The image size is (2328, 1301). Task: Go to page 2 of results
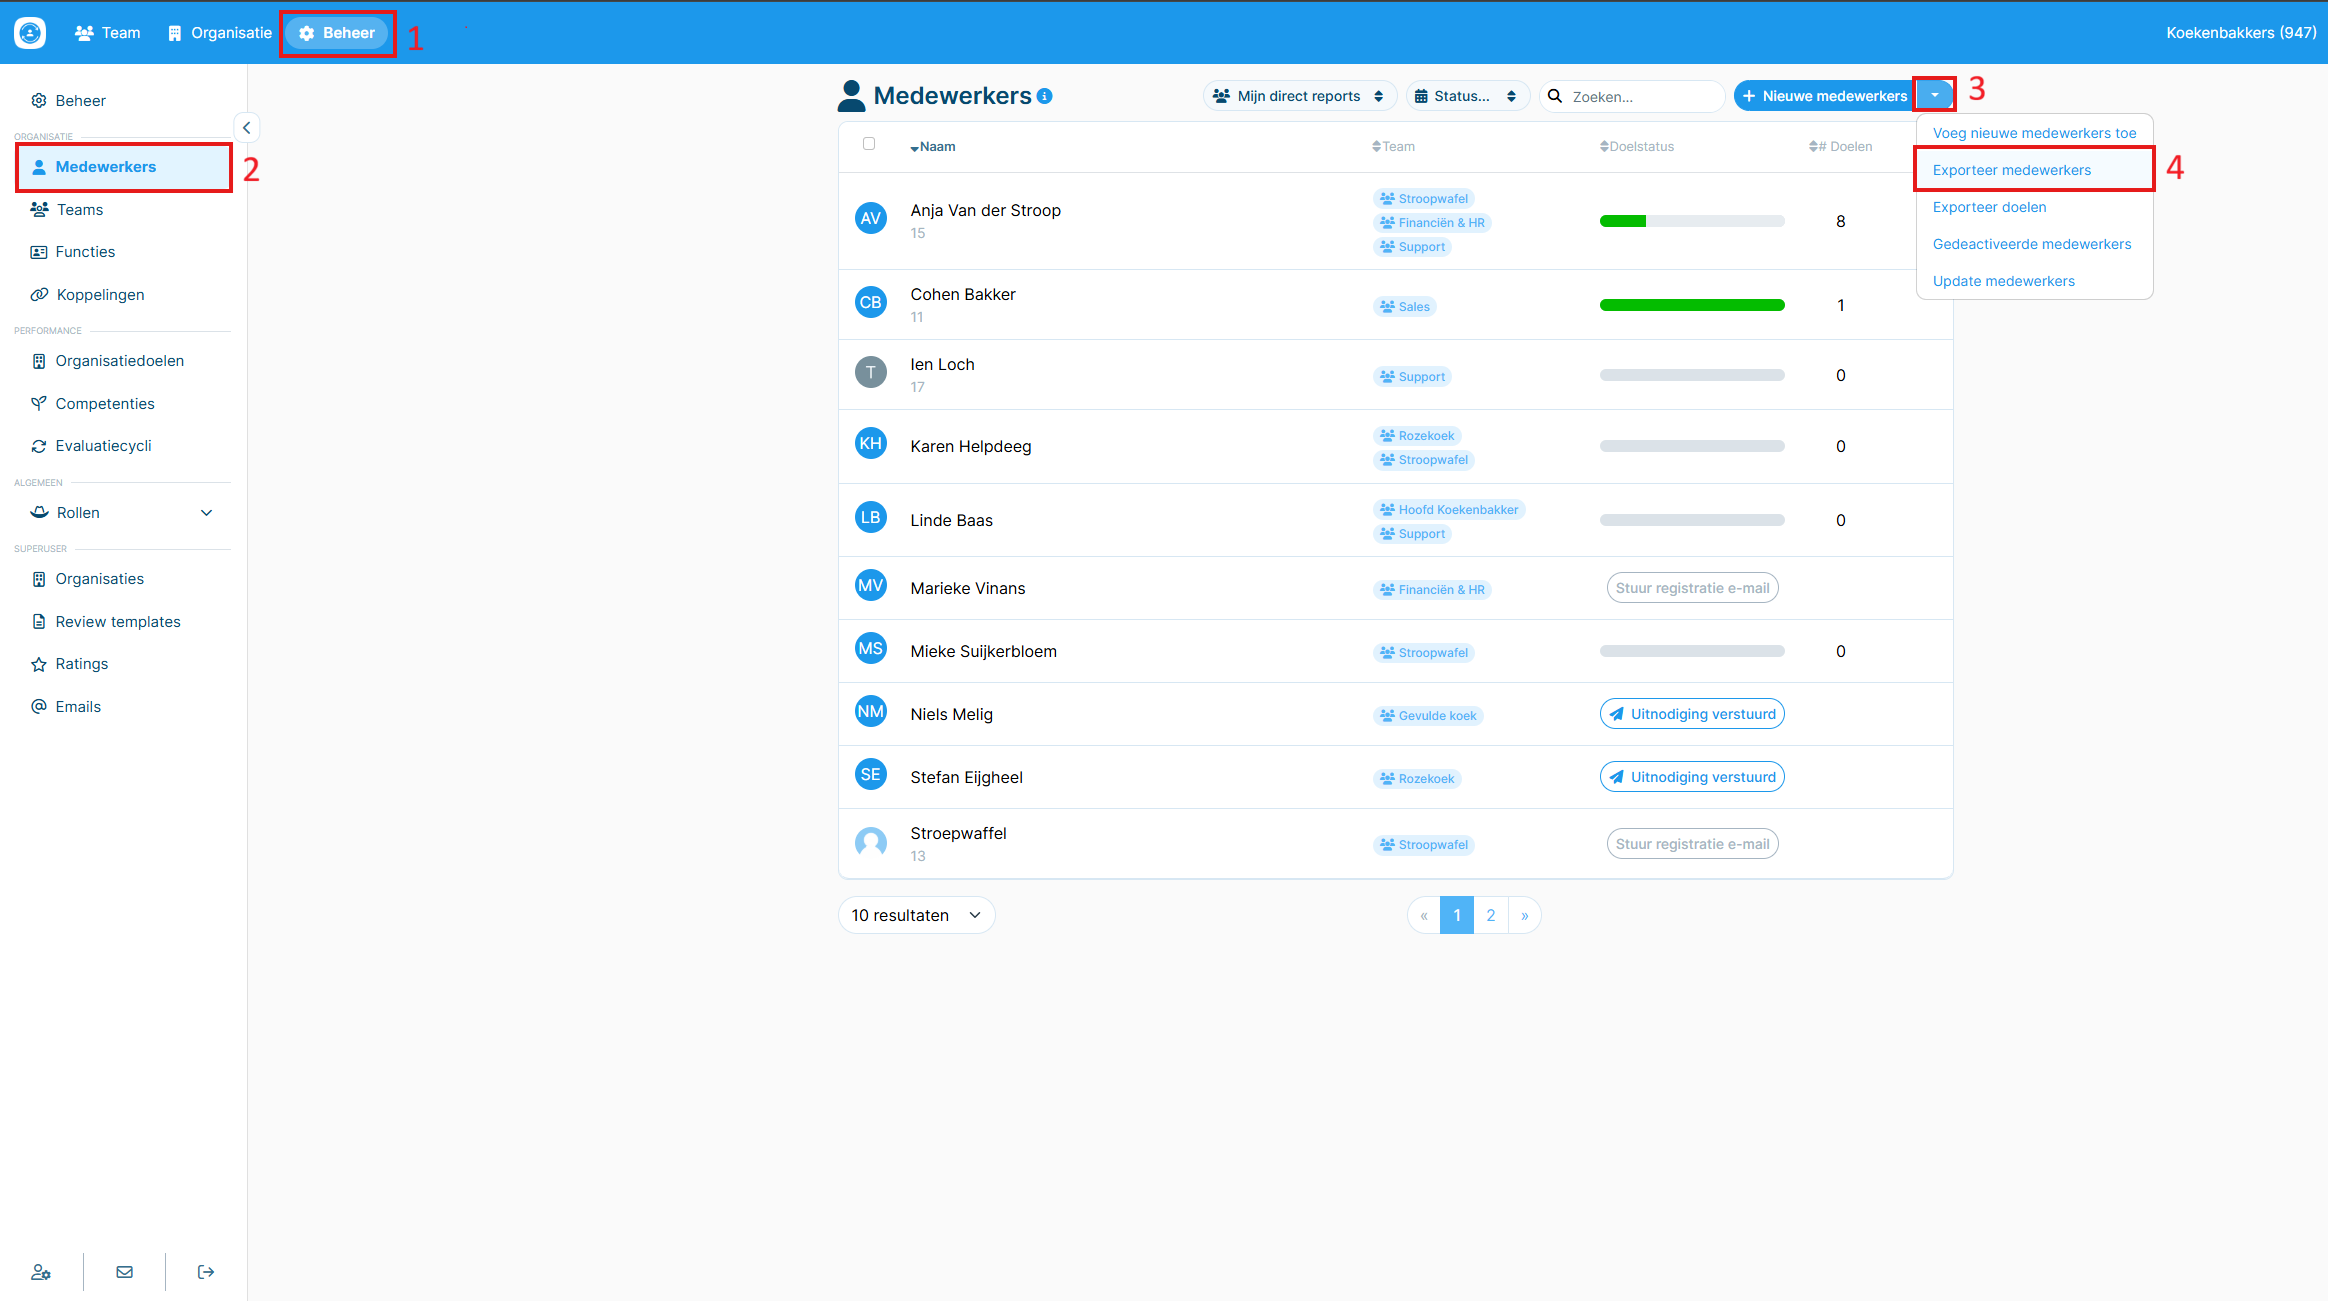click(x=1490, y=915)
